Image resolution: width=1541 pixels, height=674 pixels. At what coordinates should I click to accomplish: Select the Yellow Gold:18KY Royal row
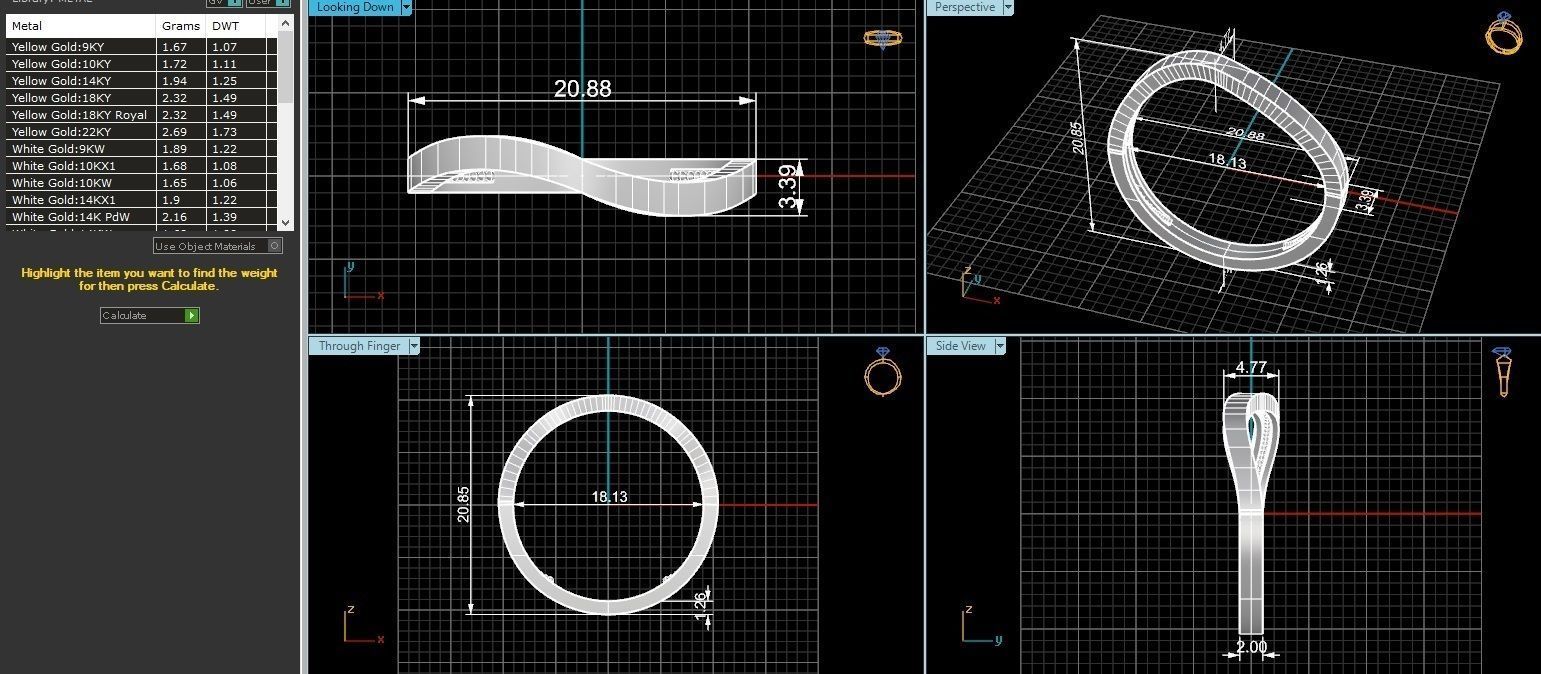click(141, 115)
